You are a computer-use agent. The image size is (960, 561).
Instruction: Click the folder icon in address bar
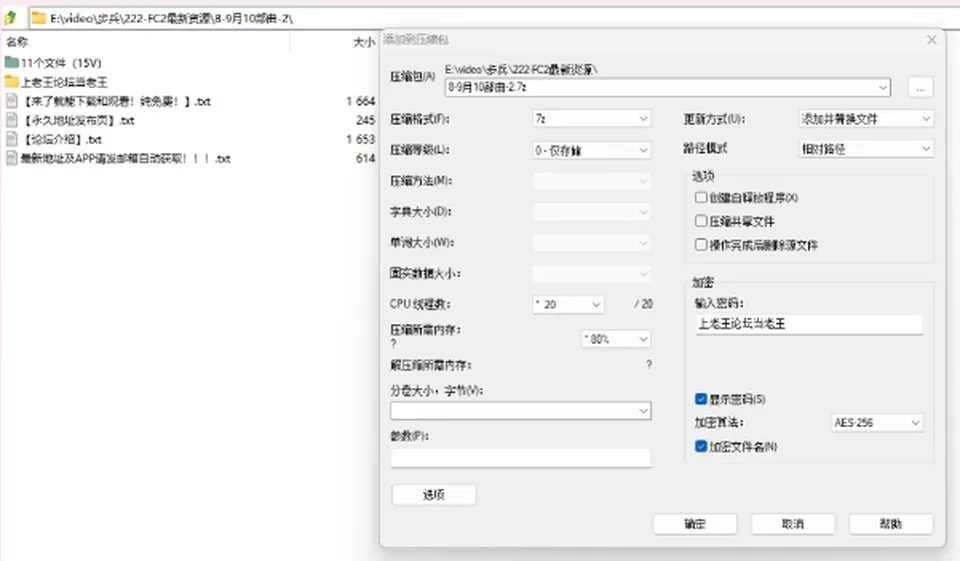click(39, 18)
